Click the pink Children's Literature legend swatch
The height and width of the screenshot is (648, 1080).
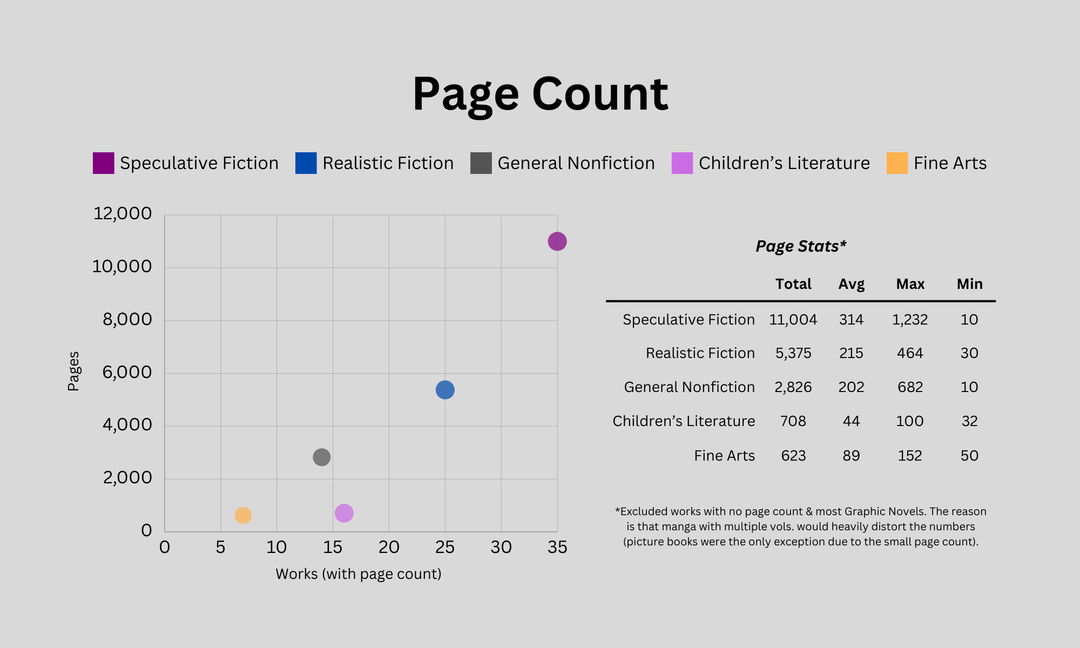[x=682, y=163]
